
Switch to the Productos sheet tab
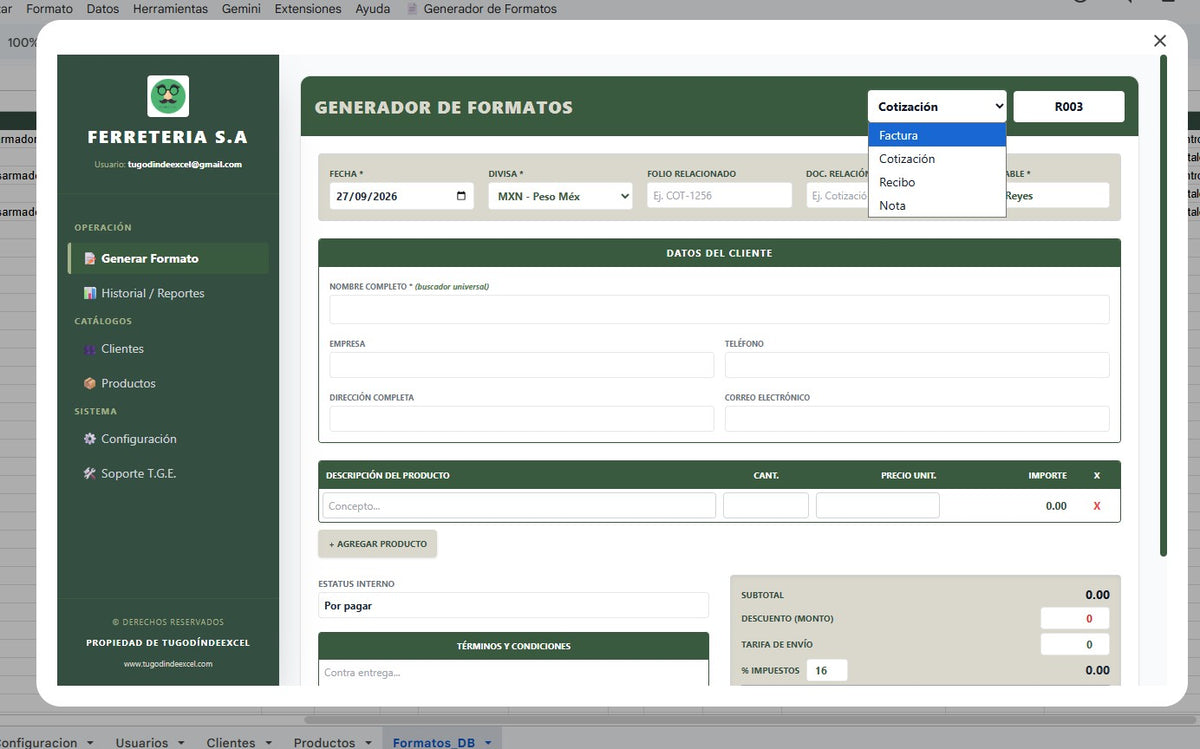[324, 743]
